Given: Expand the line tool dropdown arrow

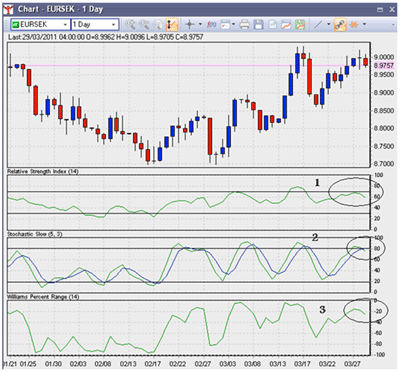Looking at the screenshot, I should point(328,25).
